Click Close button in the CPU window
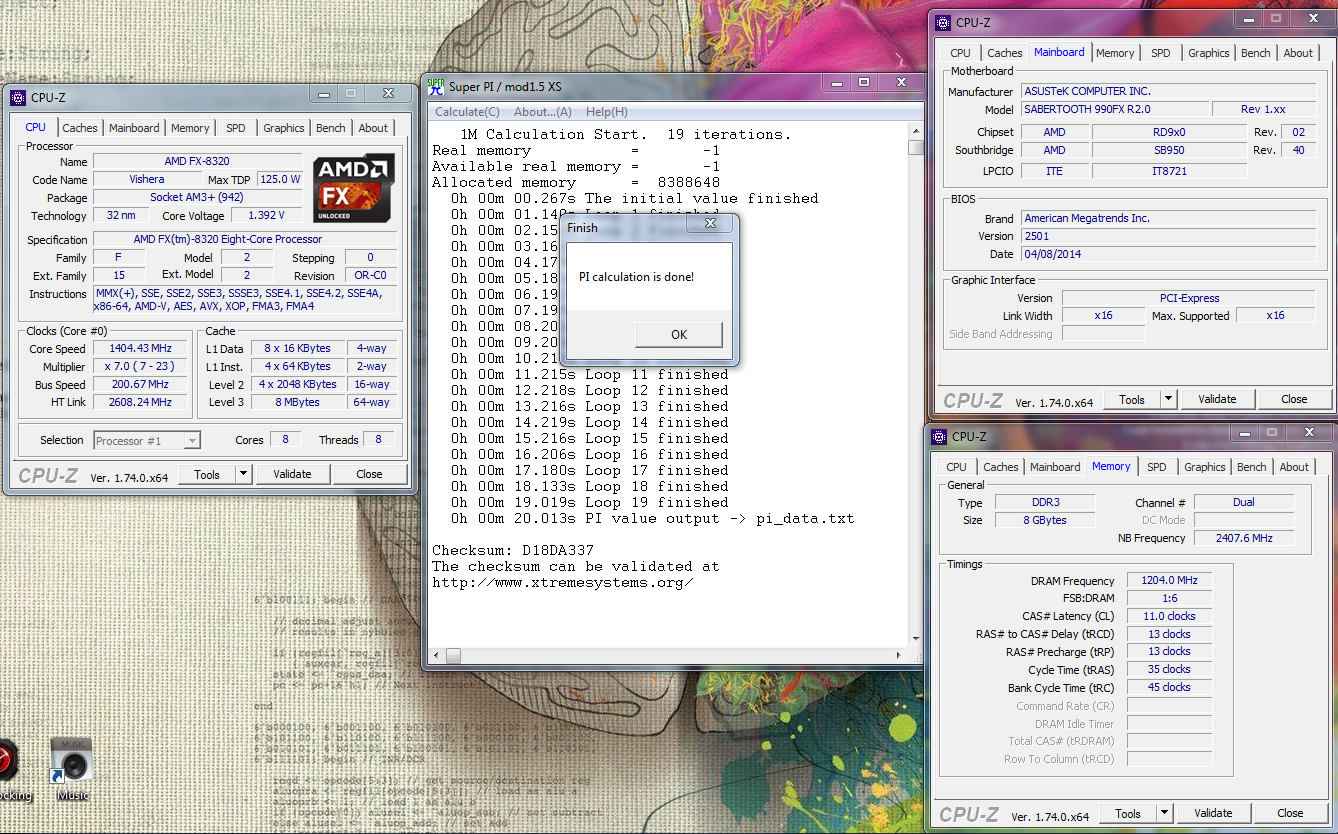Screen dimensions: 1338x834 pos(369,474)
